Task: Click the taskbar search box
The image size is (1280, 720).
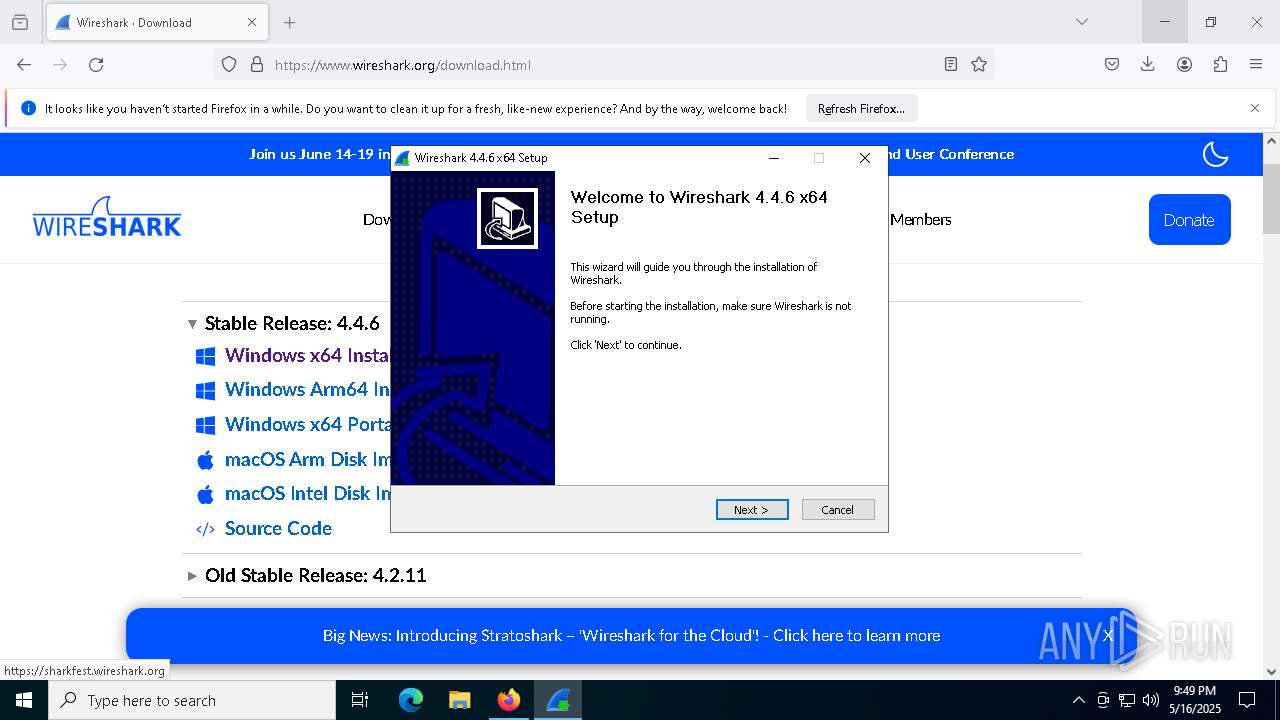Action: point(192,700)
